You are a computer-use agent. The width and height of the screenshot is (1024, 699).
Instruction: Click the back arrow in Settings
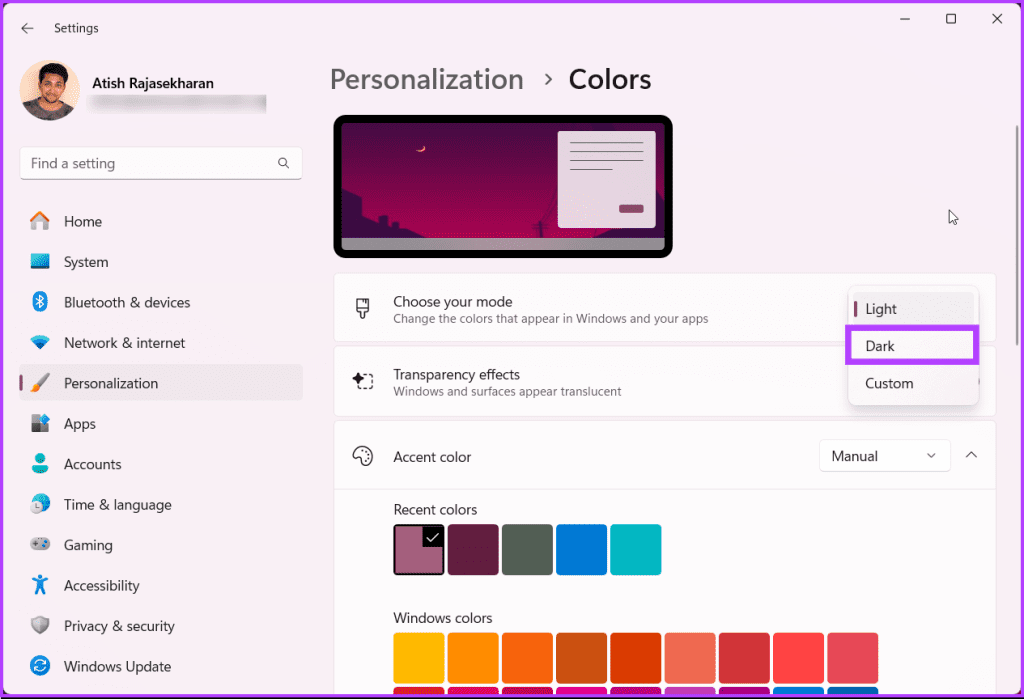[27, 28]
